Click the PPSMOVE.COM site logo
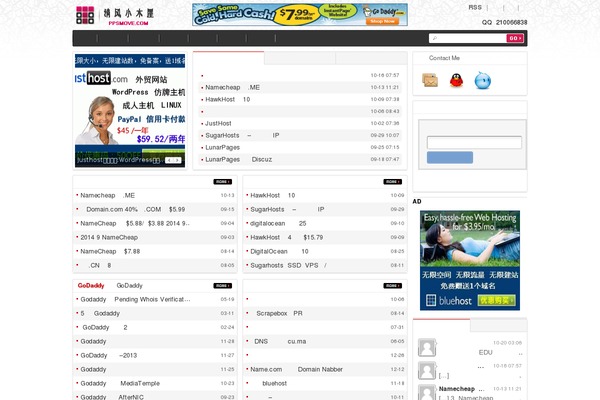Viewport: 600px width, 400px height. [x=115, y=15]
